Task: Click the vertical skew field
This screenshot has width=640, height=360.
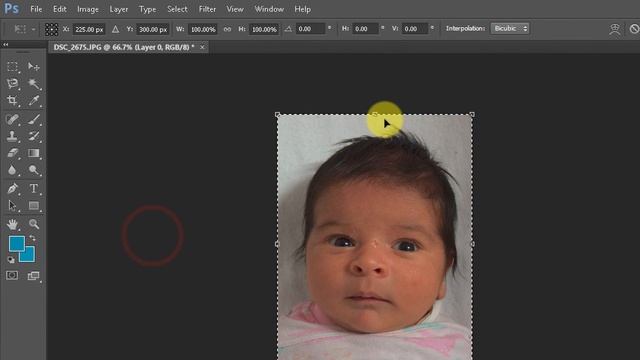Action: click(415, 29)
